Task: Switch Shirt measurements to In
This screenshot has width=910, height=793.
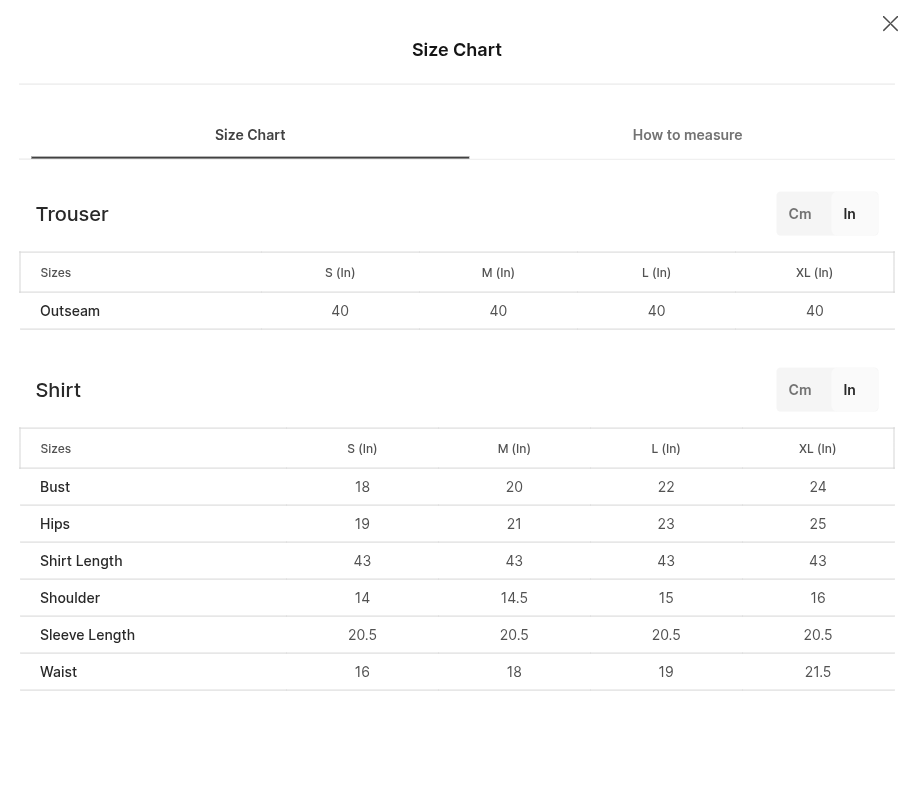Action: pos(849,390)
